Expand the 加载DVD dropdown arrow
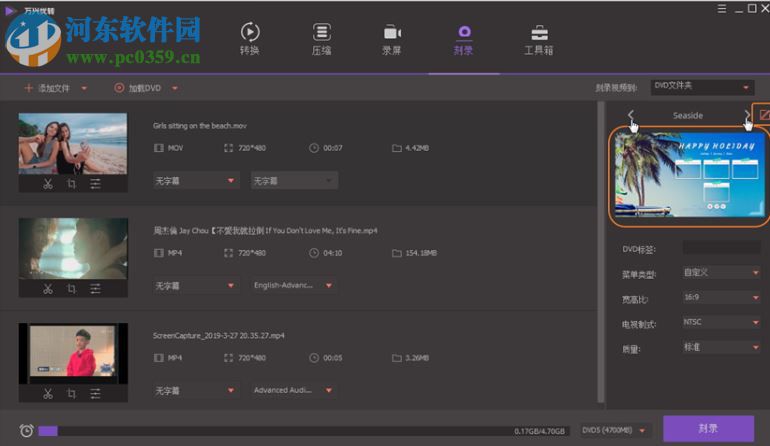770x446 pixels. pyautogui.click(x=175, y=88)
